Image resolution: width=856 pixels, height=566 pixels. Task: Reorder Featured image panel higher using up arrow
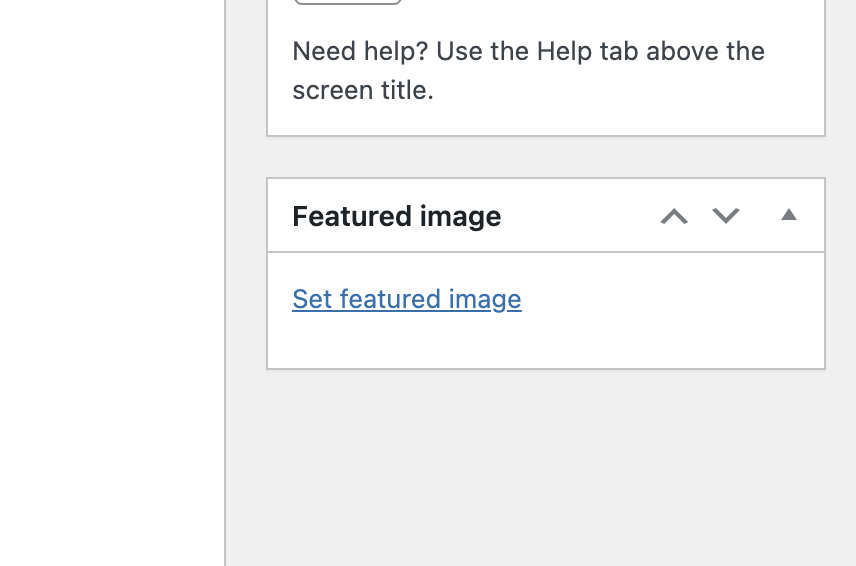point(674,216)
